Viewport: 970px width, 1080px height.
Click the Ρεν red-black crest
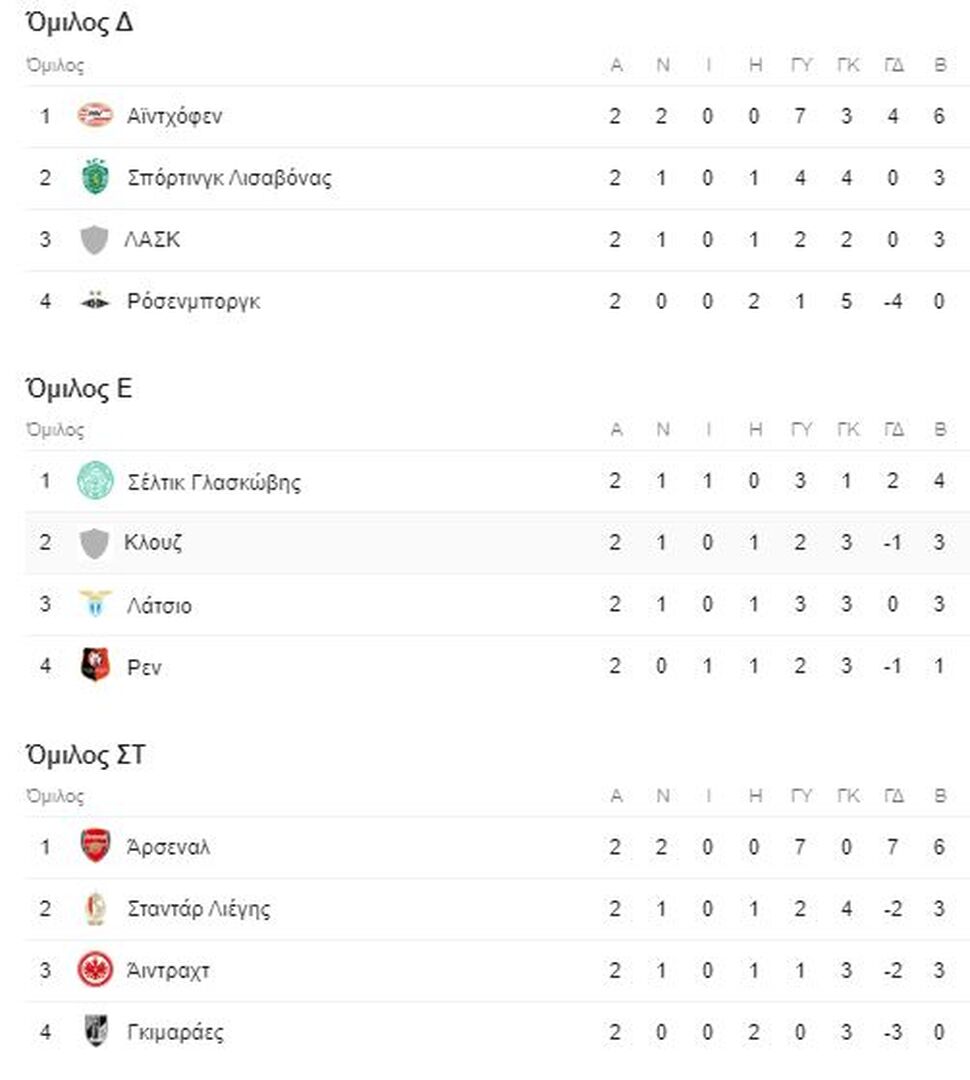click(x=95, y=665)
